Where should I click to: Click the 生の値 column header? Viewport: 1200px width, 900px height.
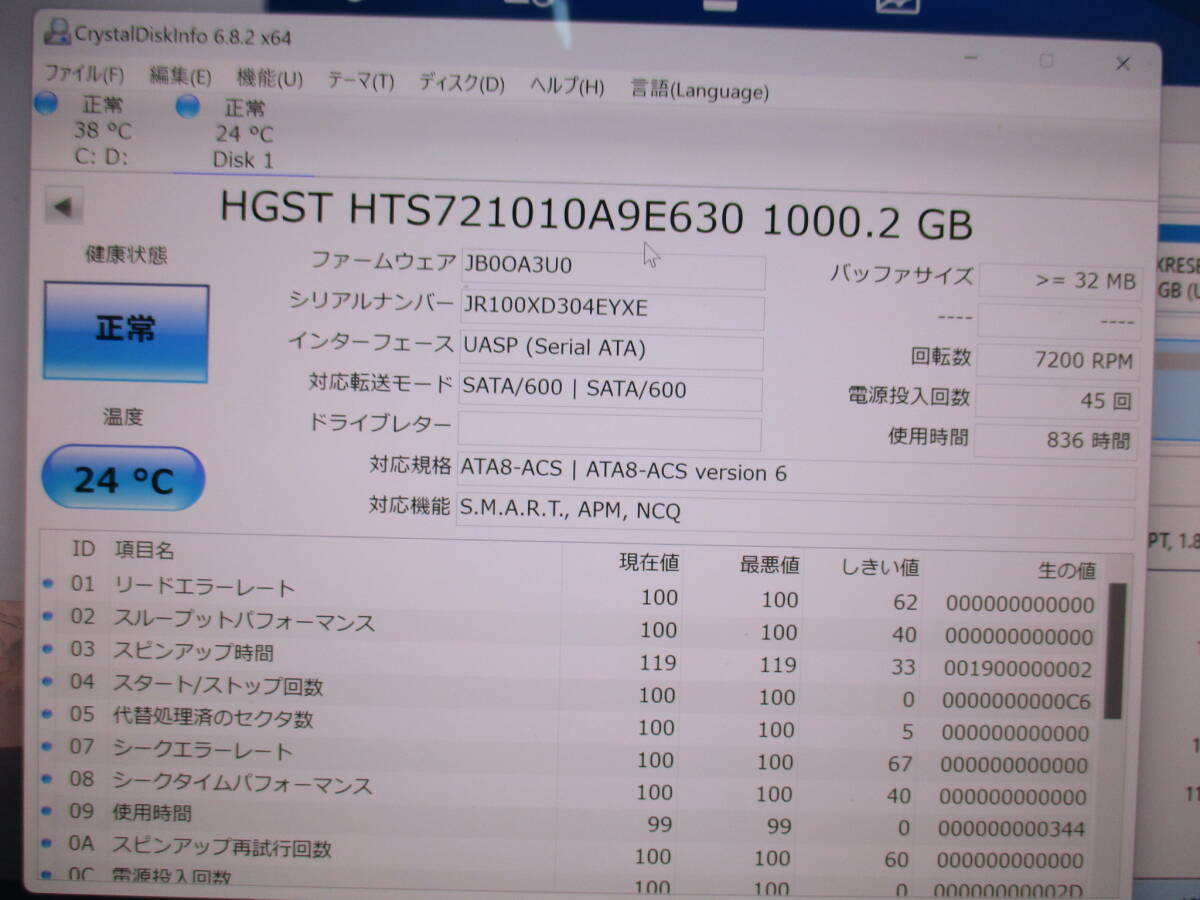[1066, 571]
